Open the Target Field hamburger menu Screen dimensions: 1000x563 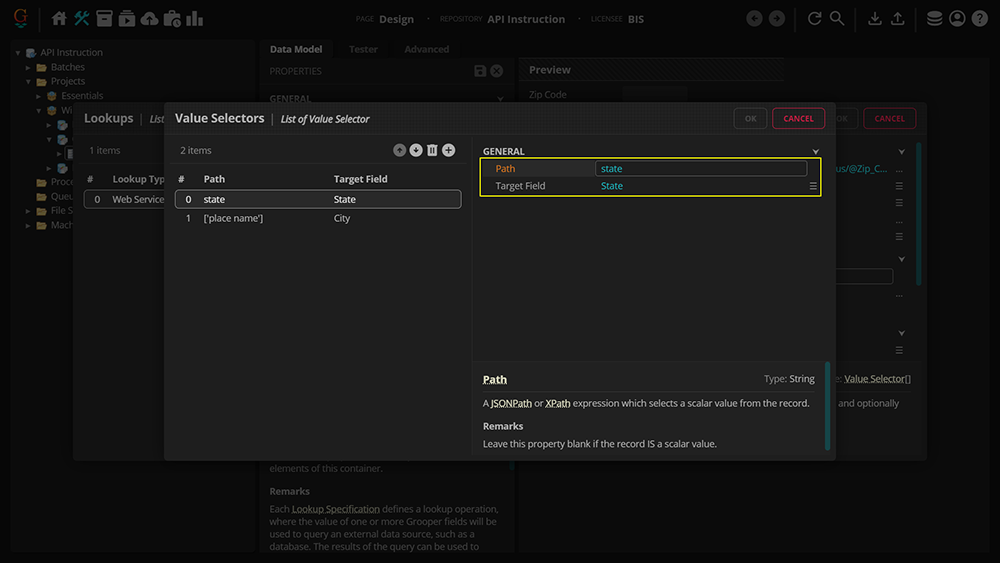pyautogui.click(x=813, y=186)
